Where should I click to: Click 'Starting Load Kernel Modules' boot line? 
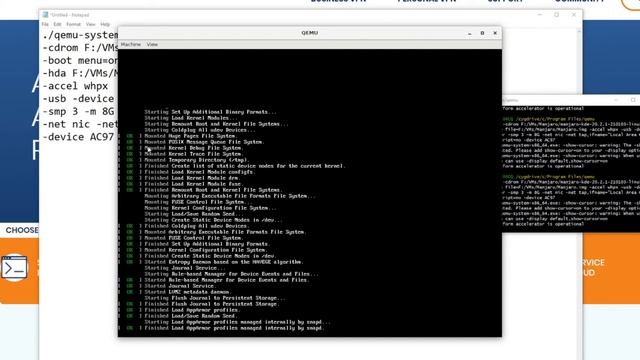[191, 118]
